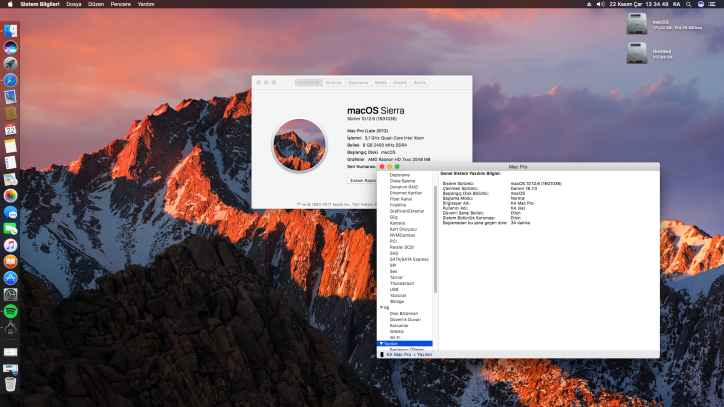This screenshot has height=407, width=724.
Task: Open Finder from the dock
Action: point(10,30)
